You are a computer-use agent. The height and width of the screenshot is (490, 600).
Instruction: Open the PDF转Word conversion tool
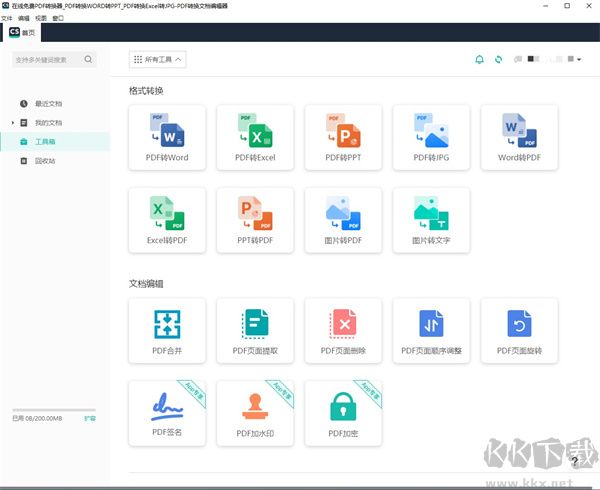point(167,137)
